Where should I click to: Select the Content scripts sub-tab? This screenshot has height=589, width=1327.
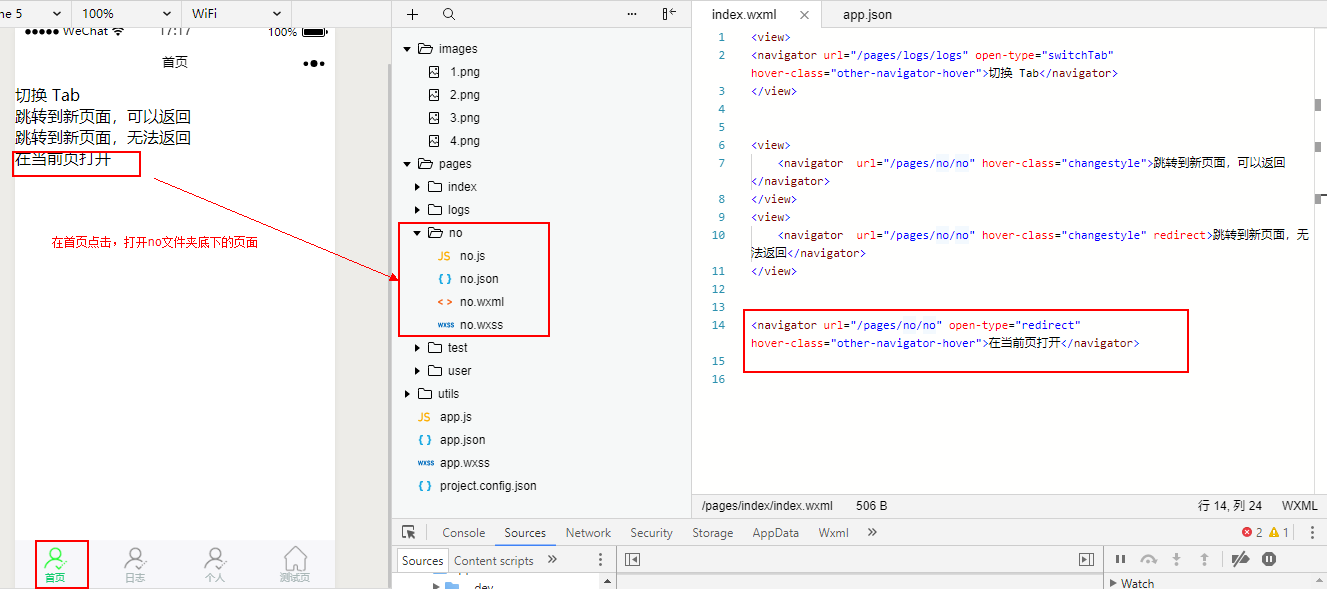[x=494, y=561]
